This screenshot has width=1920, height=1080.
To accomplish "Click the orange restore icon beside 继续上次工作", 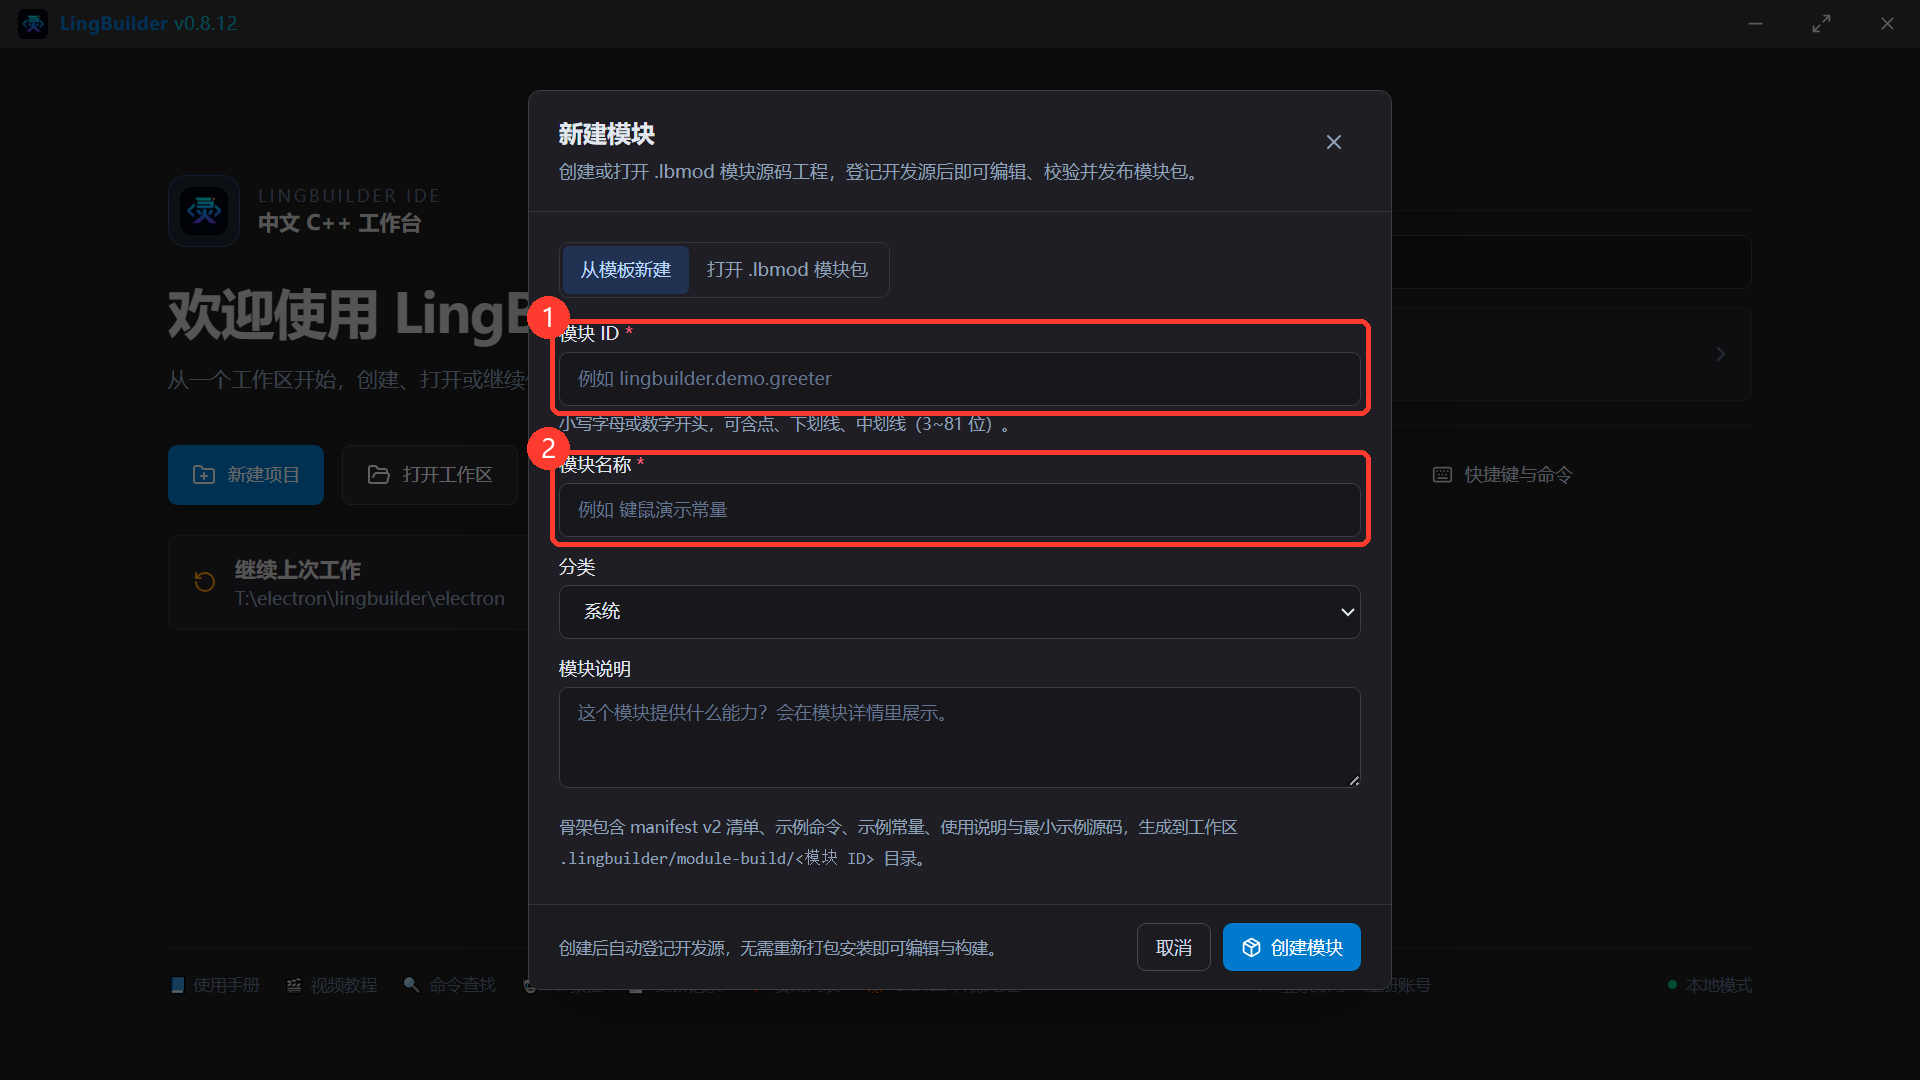I will (x=205, y=582).
